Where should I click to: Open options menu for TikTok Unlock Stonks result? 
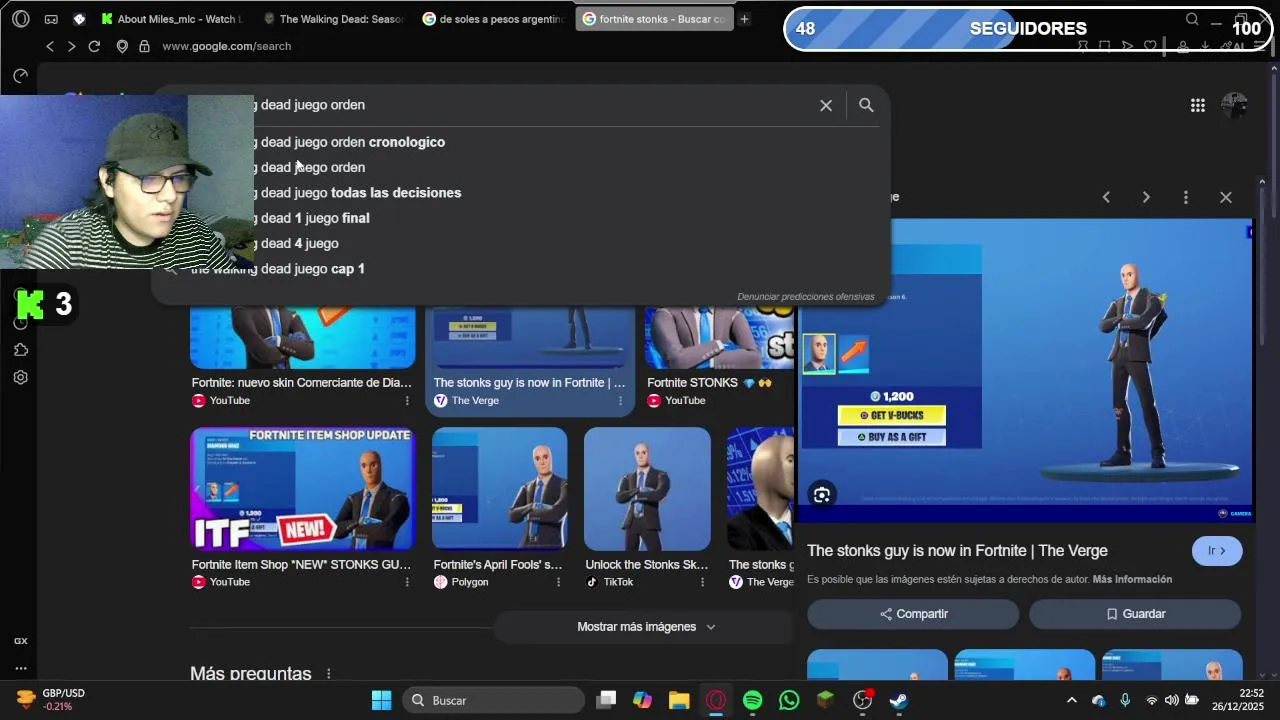coord(702,582)
